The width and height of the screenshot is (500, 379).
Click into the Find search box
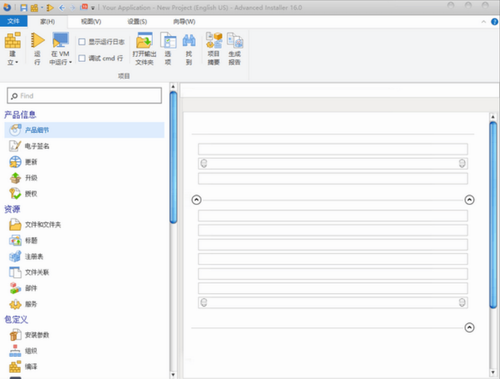pos(84,96)
